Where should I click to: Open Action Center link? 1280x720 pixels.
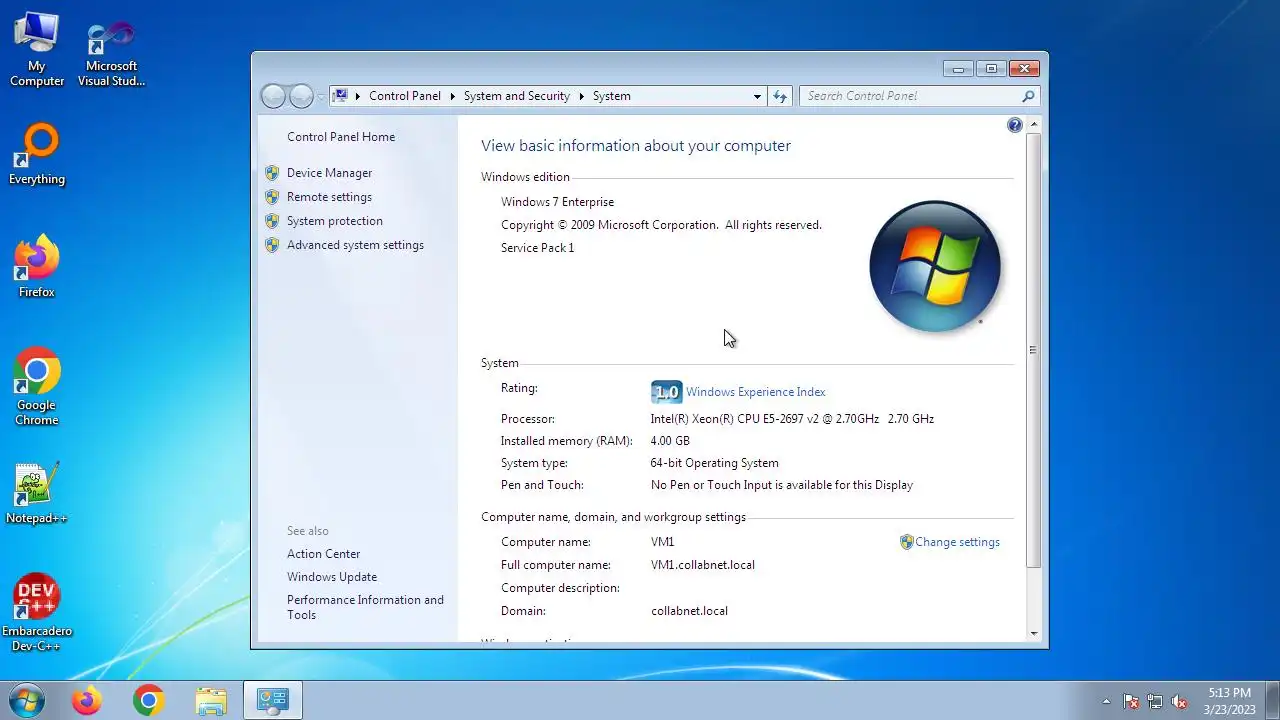[323, 554]
